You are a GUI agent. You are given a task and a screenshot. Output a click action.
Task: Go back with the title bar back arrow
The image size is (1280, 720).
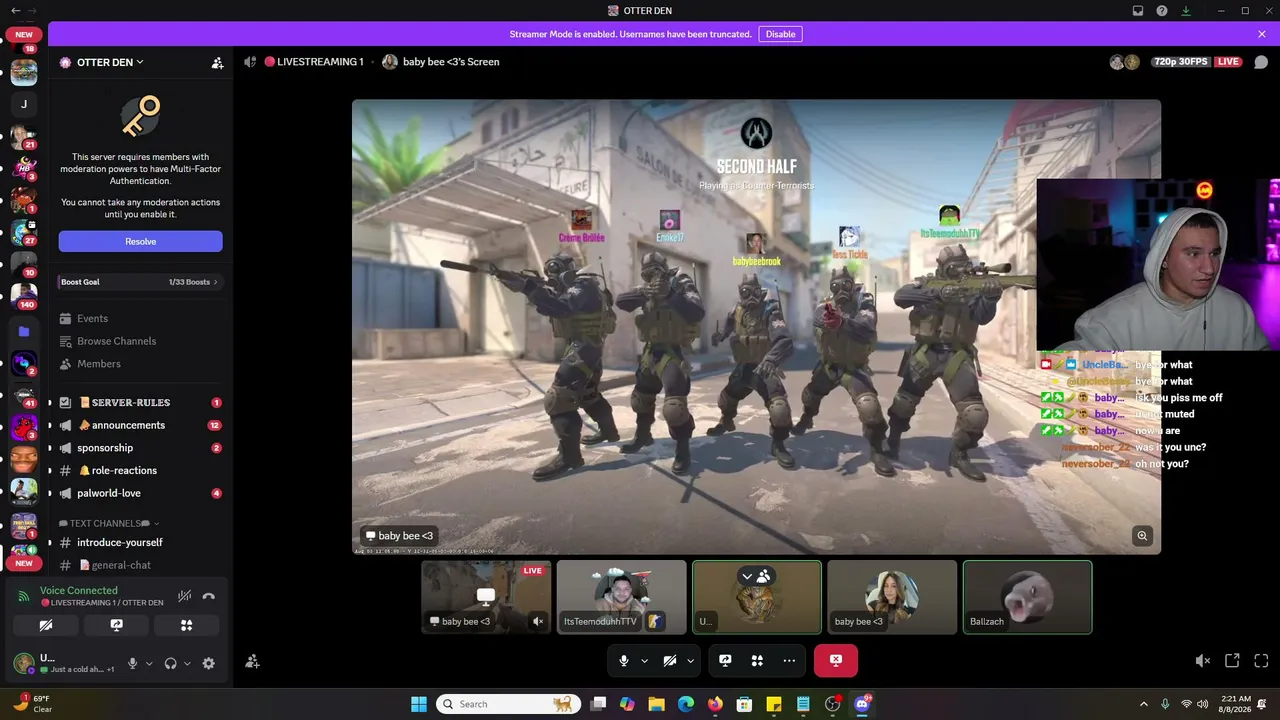click(x=15, y=11)
